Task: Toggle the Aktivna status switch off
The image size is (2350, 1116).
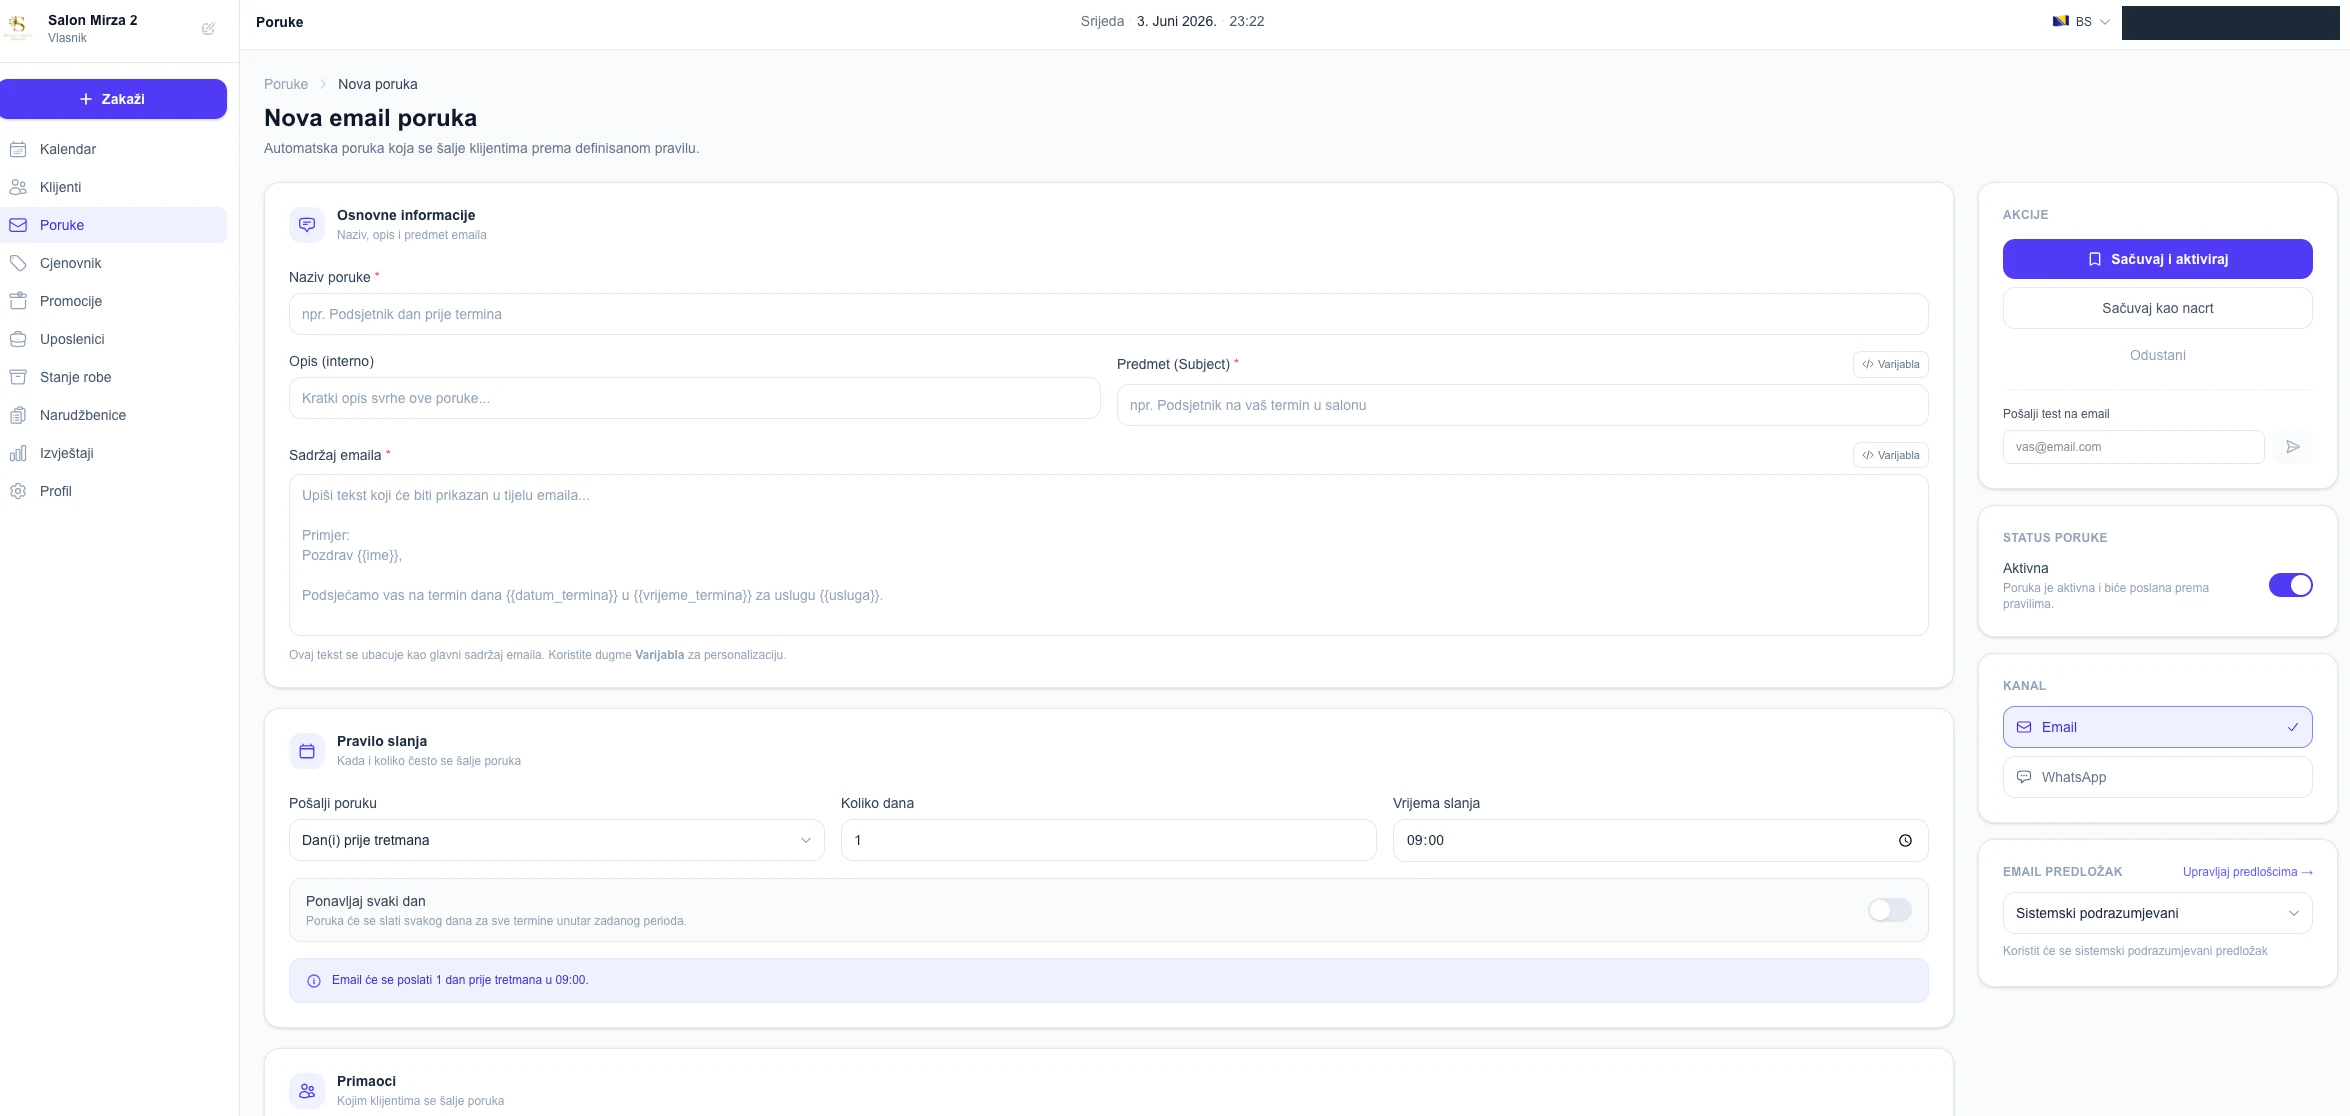Action: tap(2290, 585)
